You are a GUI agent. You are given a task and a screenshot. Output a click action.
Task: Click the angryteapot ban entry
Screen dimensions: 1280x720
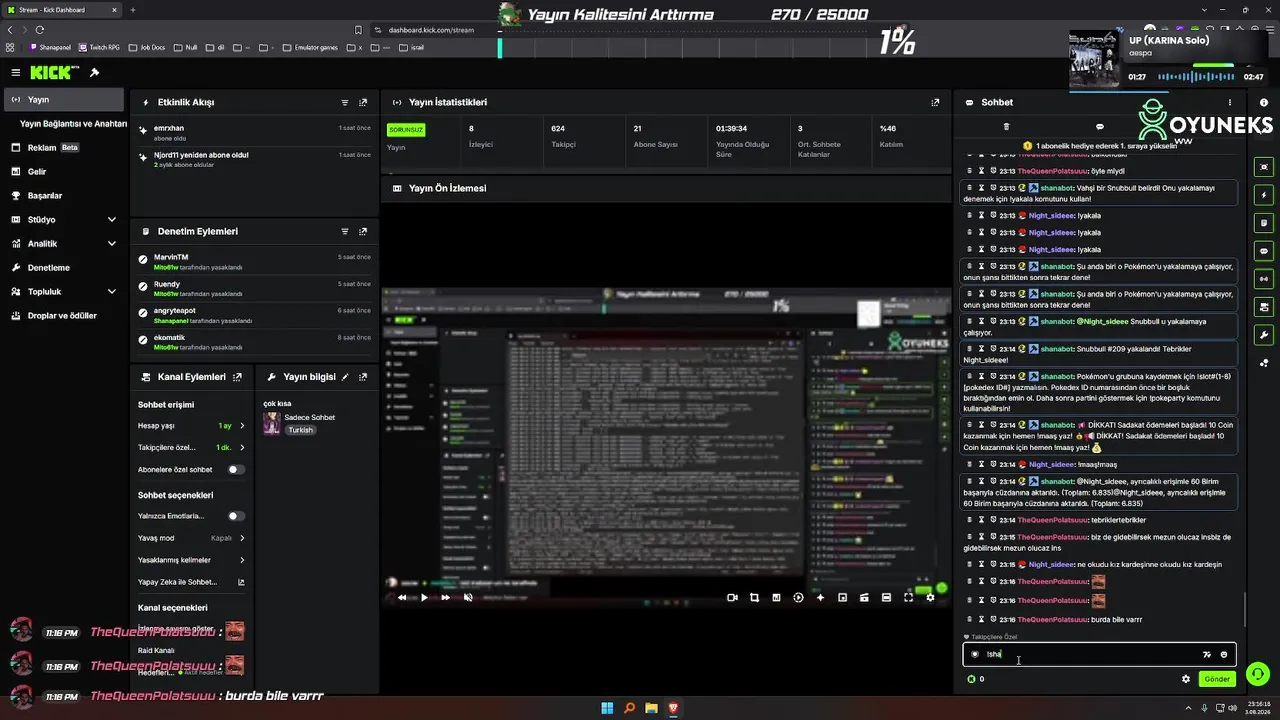(255, 316)
